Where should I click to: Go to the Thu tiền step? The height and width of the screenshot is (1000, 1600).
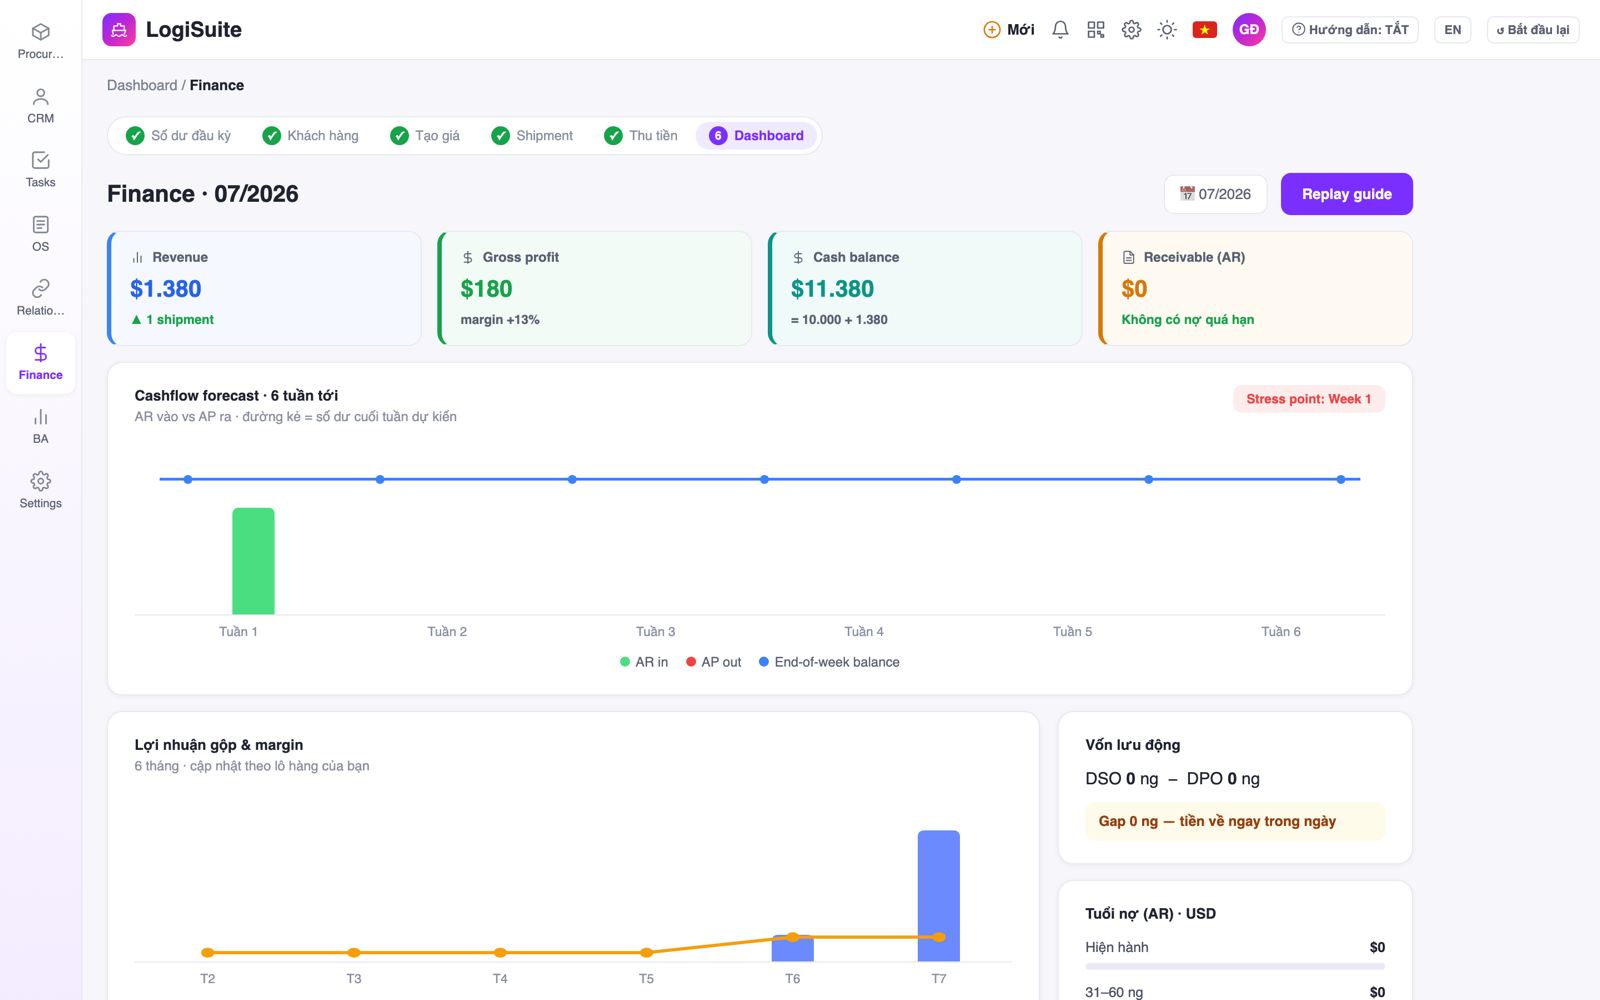(x=642, y=136)
